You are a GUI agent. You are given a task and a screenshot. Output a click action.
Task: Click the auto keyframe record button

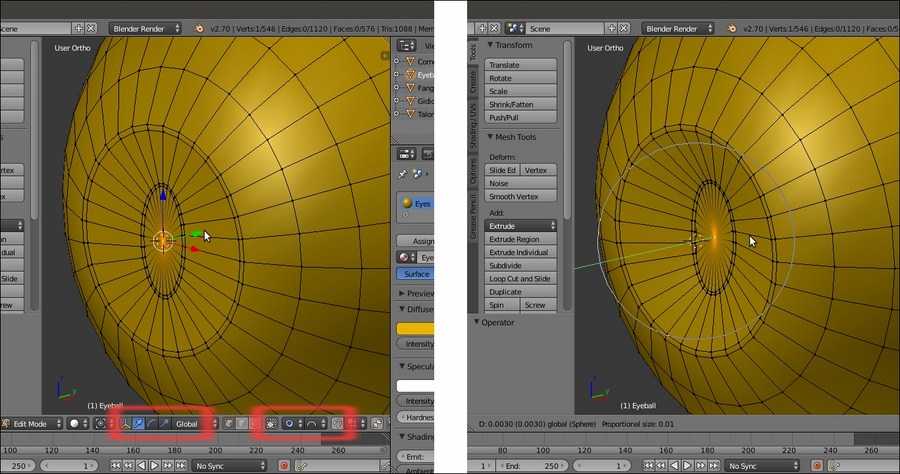click(x=284, y=466)
